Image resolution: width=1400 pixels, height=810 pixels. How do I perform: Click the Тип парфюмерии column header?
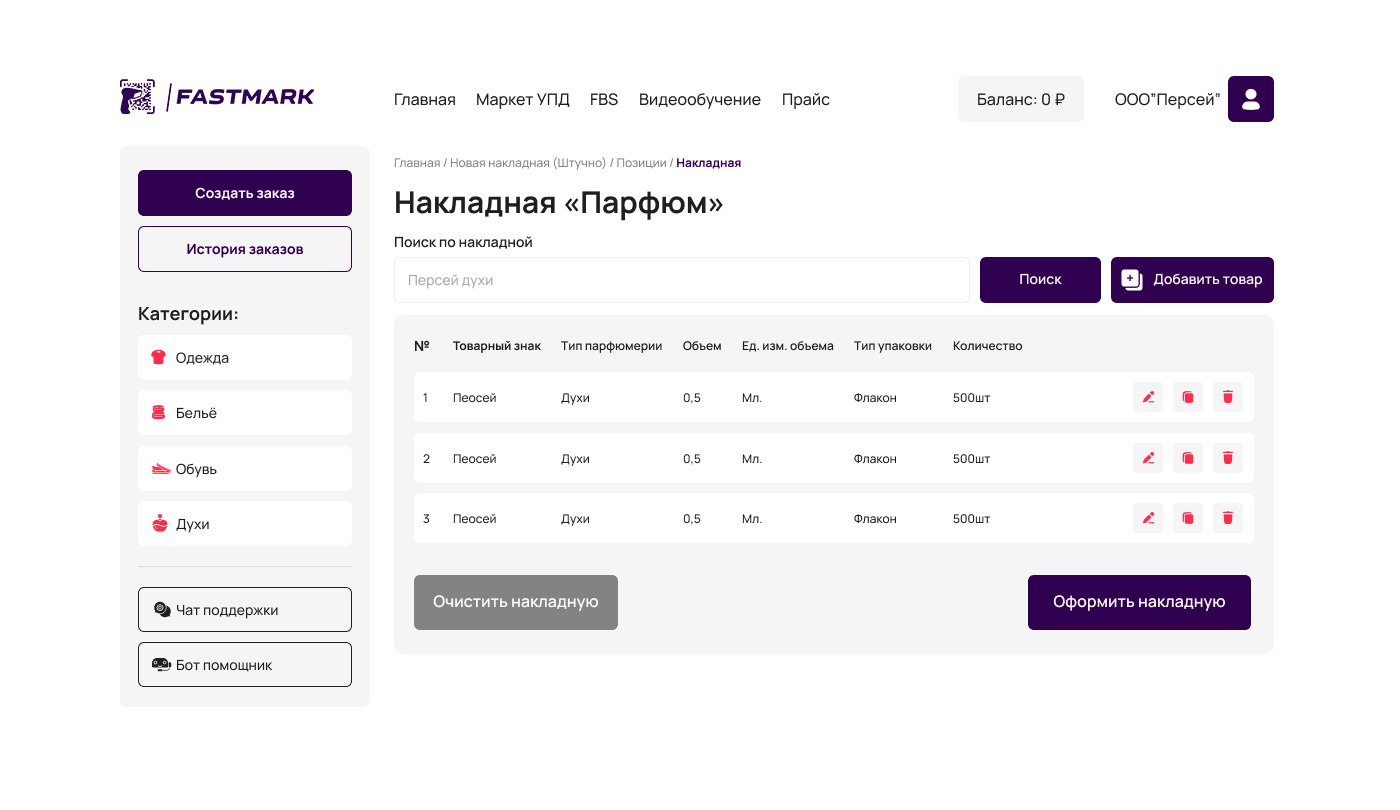click(x=612, y=346)
